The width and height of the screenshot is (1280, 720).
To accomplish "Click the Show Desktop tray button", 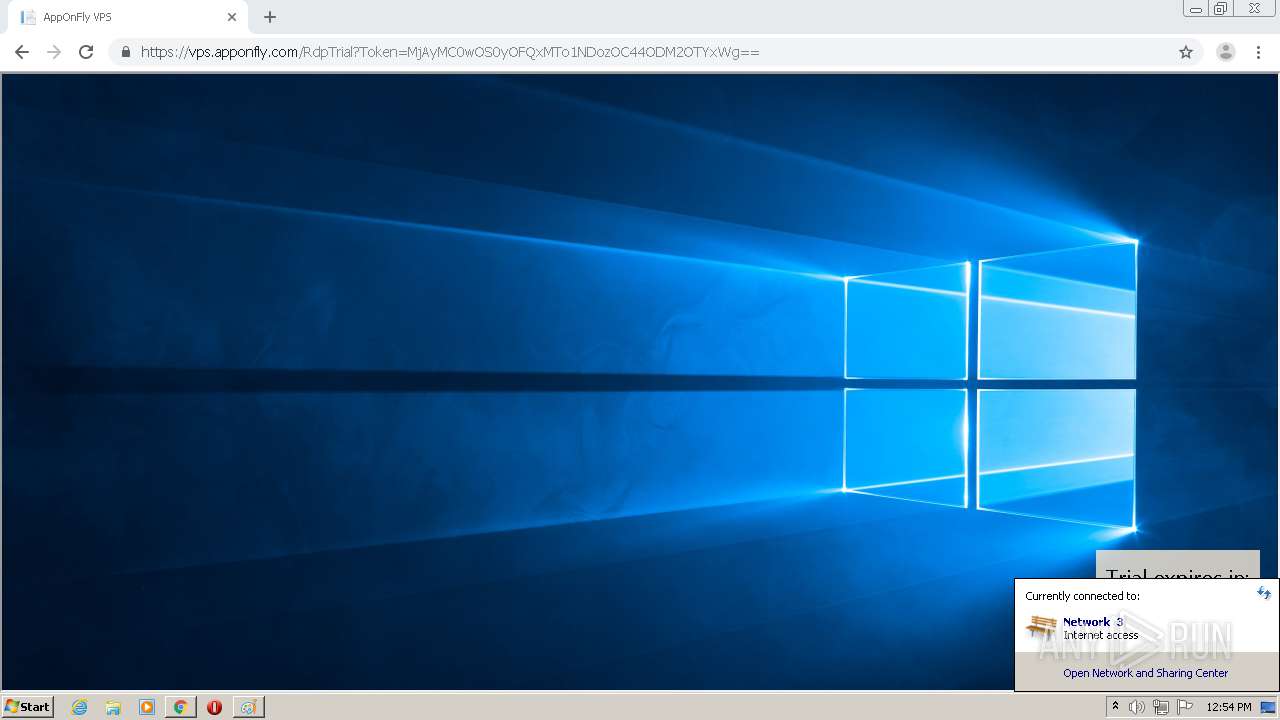I will (1268, 707).
